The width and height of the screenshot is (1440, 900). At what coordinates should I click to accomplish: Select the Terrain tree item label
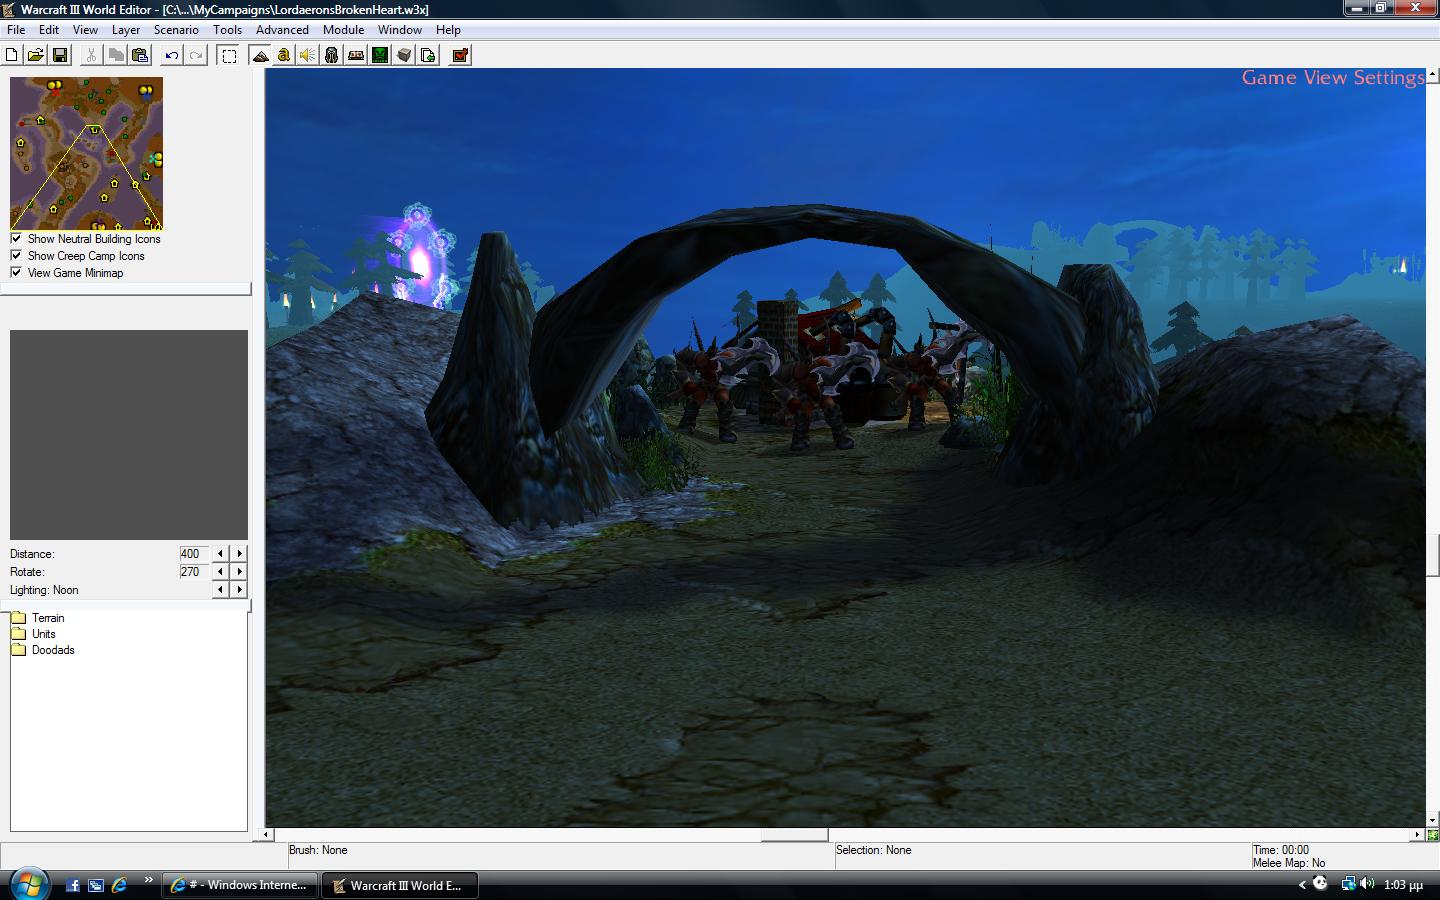[x=48, y=618]
